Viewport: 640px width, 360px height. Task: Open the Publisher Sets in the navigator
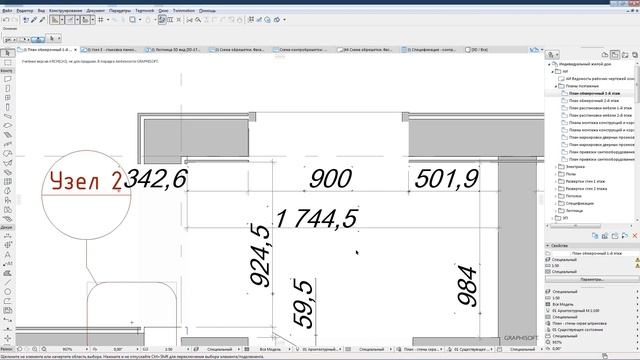click(635, 55)
